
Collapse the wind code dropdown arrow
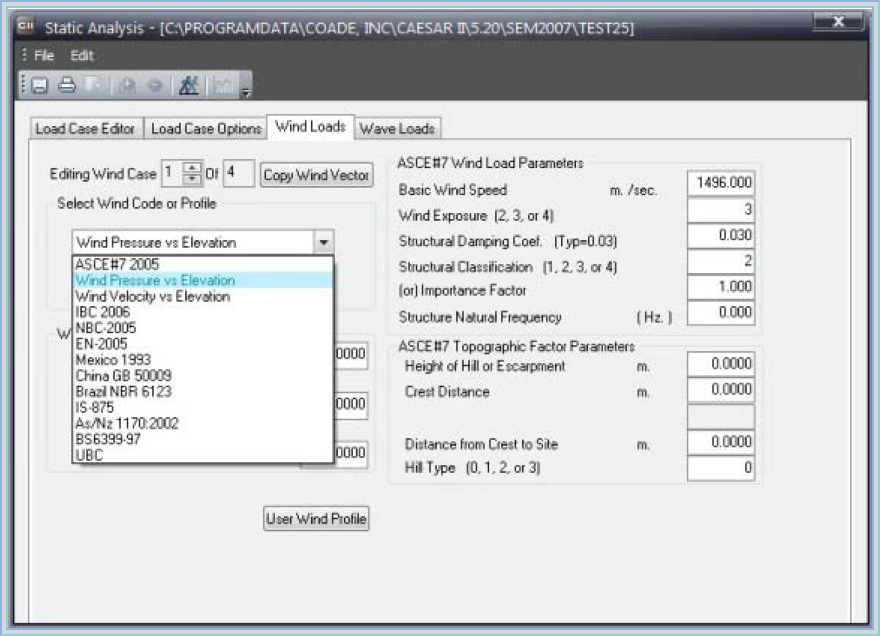pyautogui.click(x=323, y=242)
